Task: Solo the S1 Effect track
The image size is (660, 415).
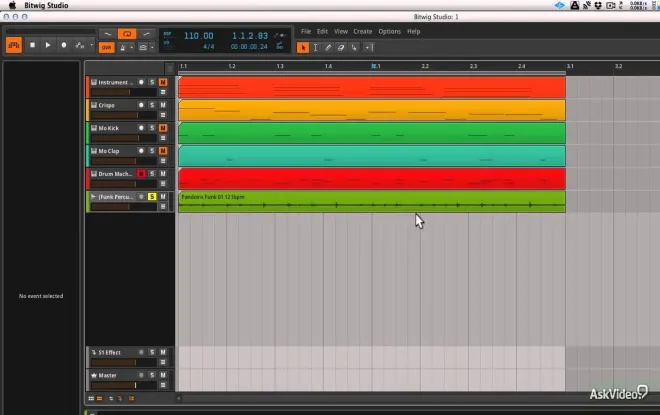Action: (152, 352)
